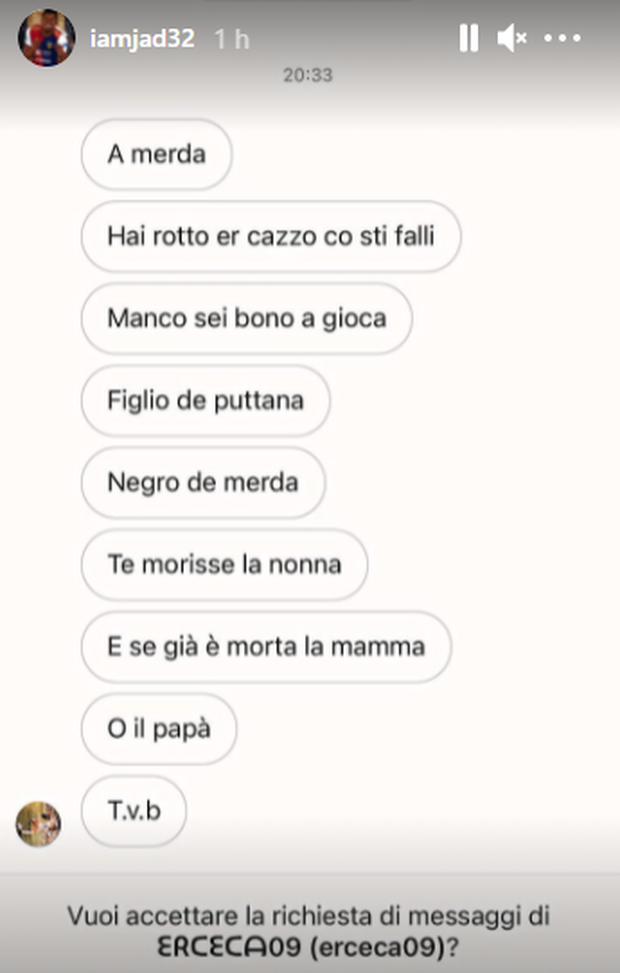Click the "Vuoi accettare la richiesta" prompt text
This screenshot has width=620, height=973.
[309, 914]
